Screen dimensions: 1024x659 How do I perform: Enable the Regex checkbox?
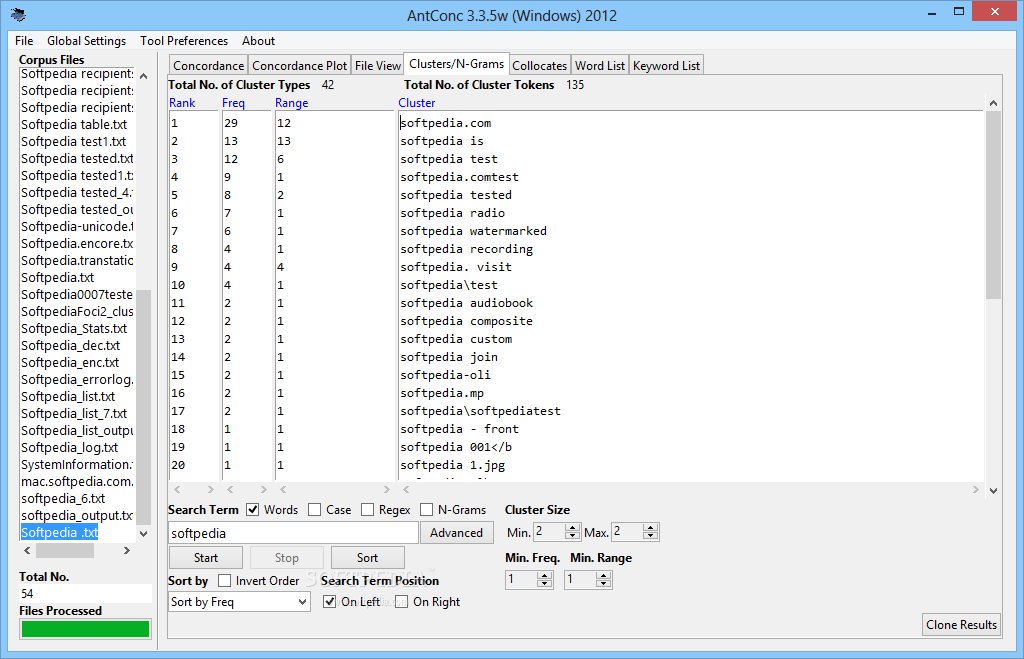click(x=368, y=509)
